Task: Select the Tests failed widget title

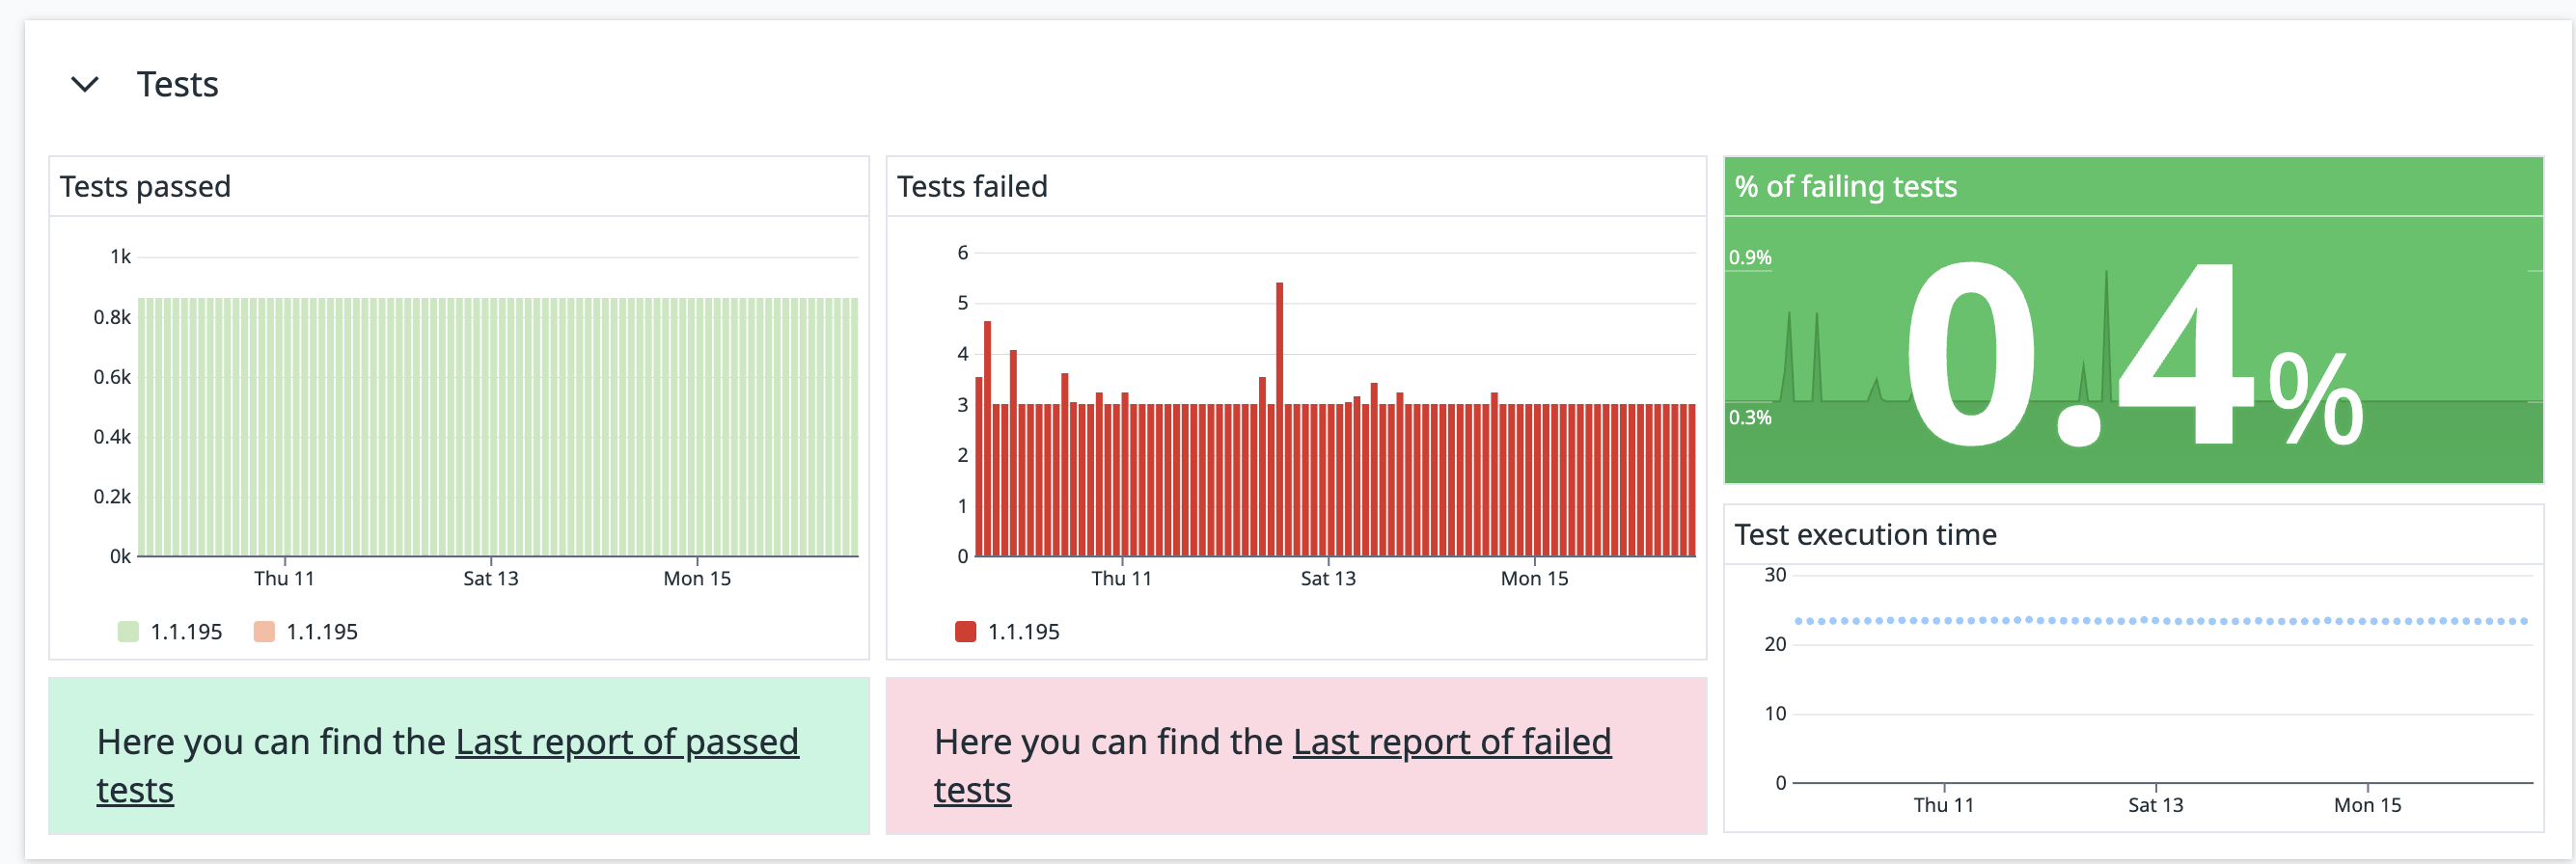Action: [972, 186]
